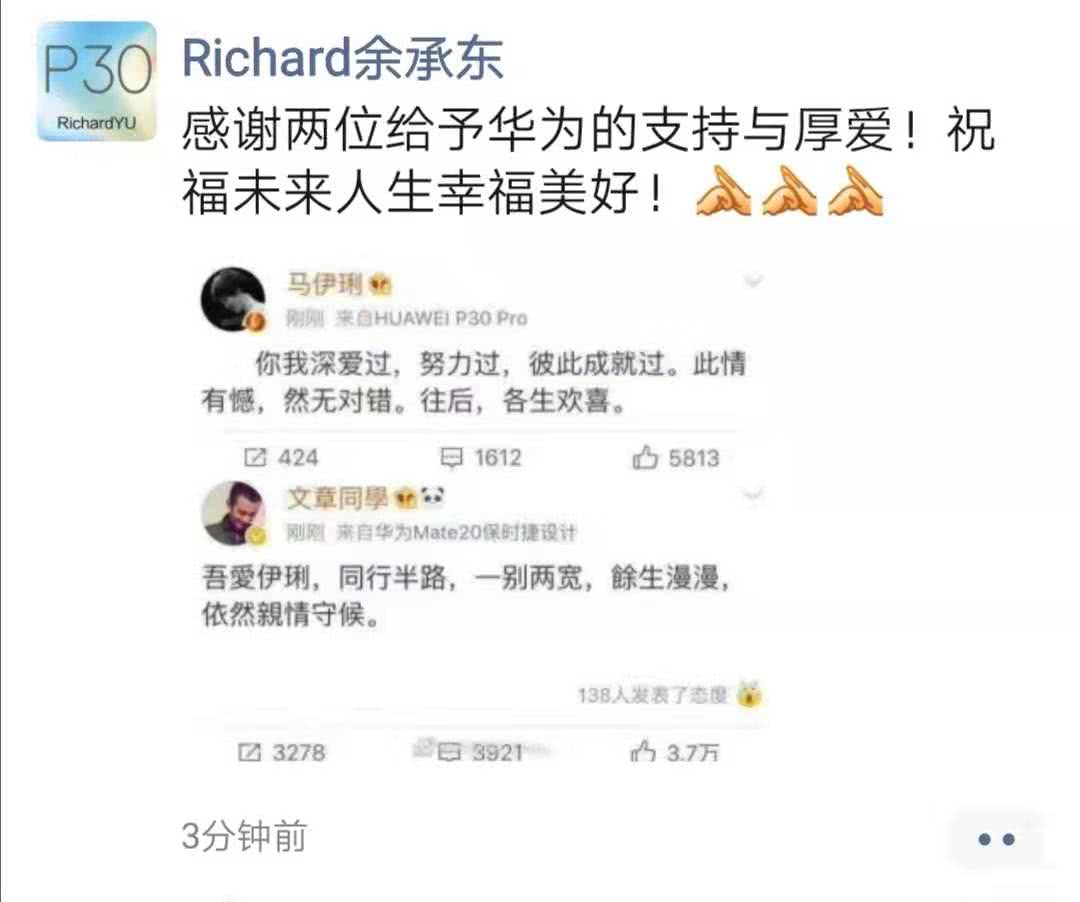This screenshot has width=1080, height=902.
Task: Click the 3分钟前 timestamp
Action: pos(245,836)
